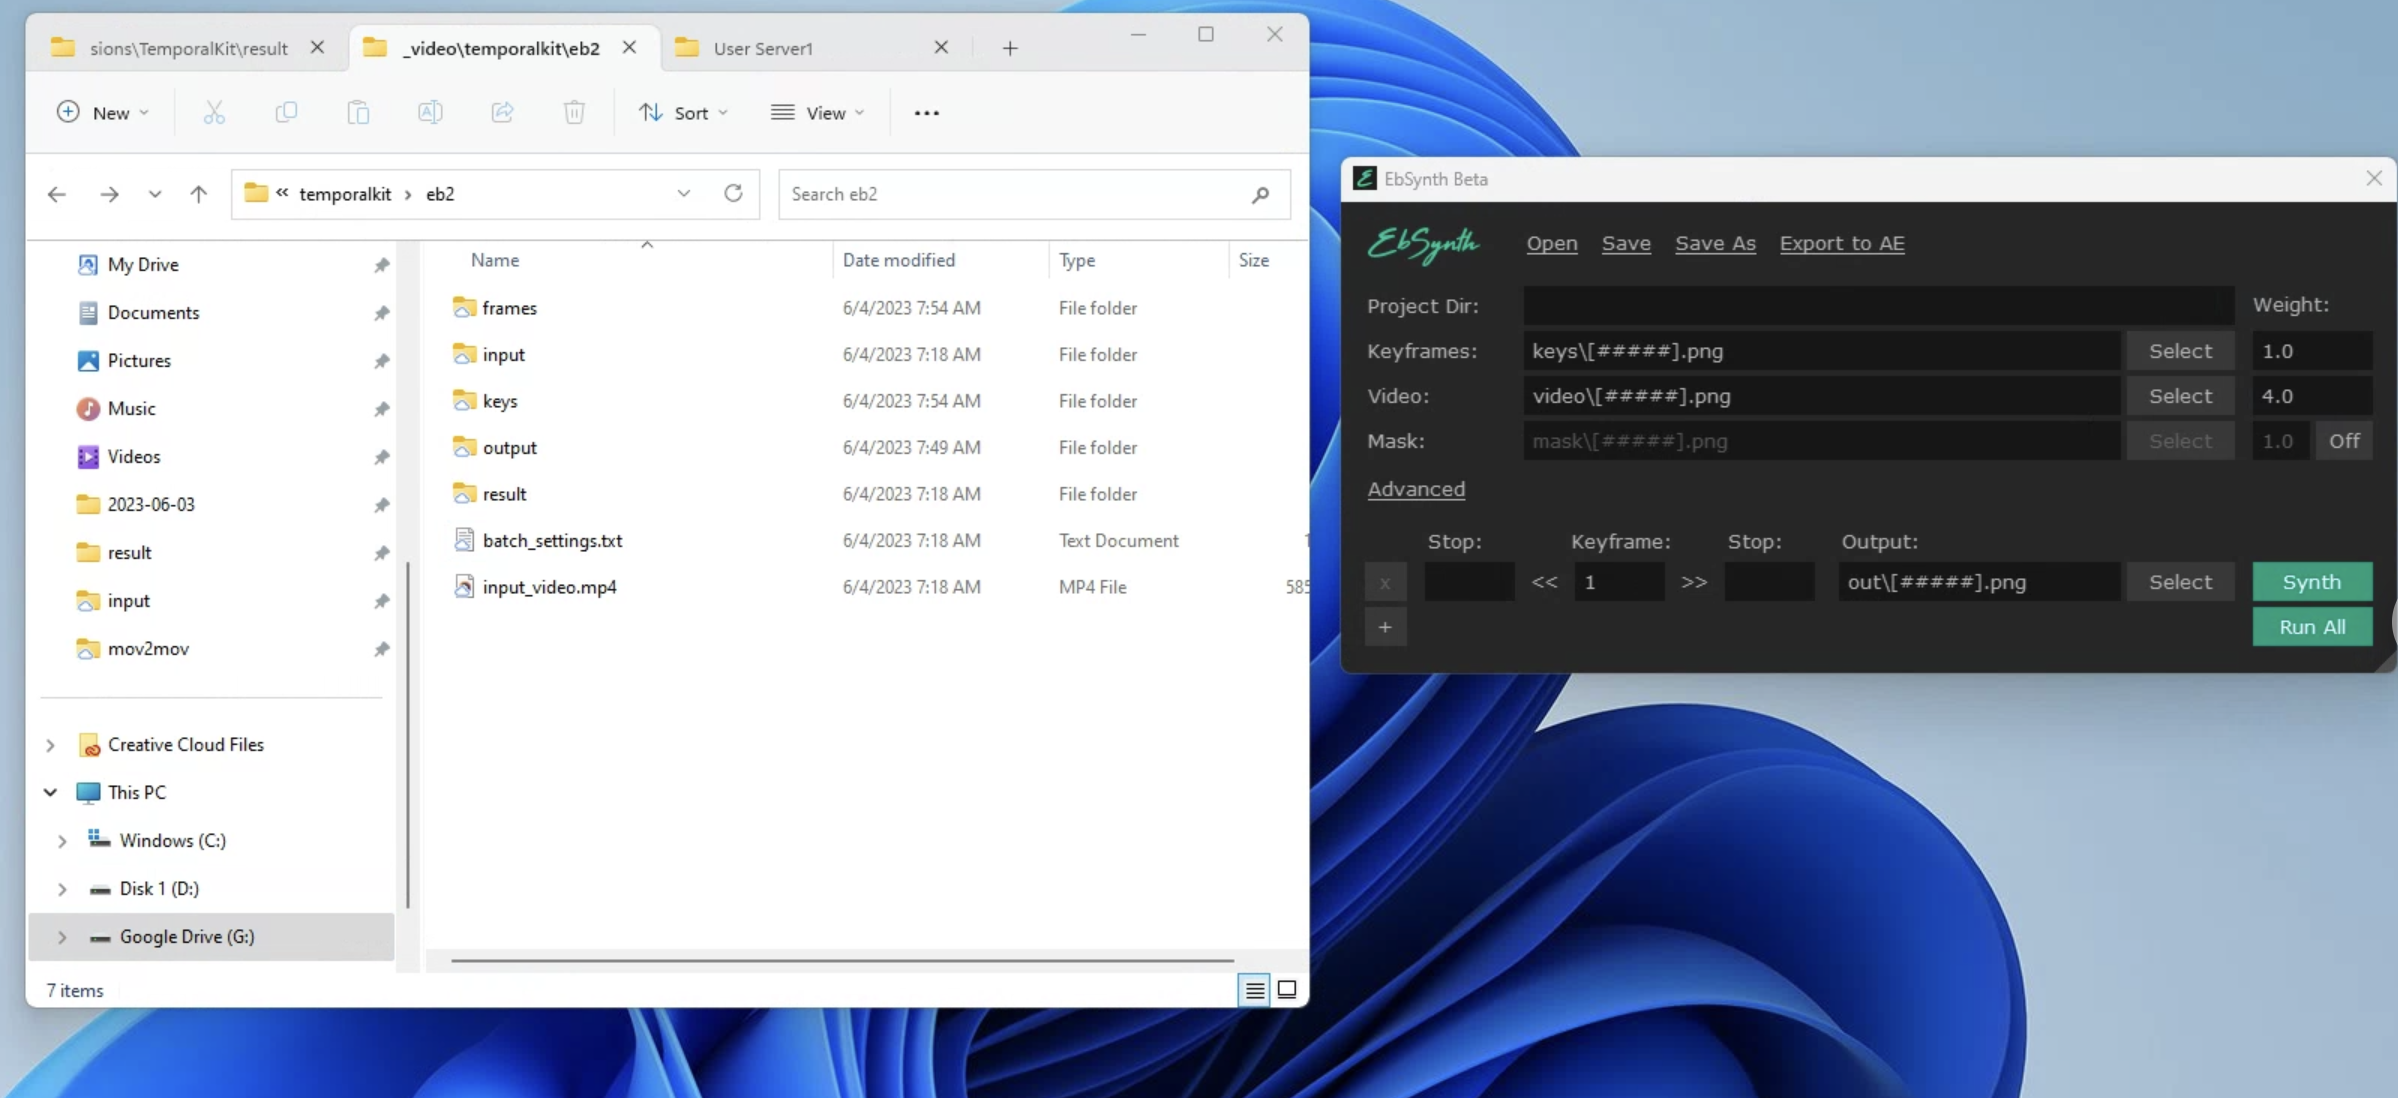Image resolution: width=2398 pixels, height=1098 pixels.
Task: Click the EbSynth logo icon
Action: 1364,177
